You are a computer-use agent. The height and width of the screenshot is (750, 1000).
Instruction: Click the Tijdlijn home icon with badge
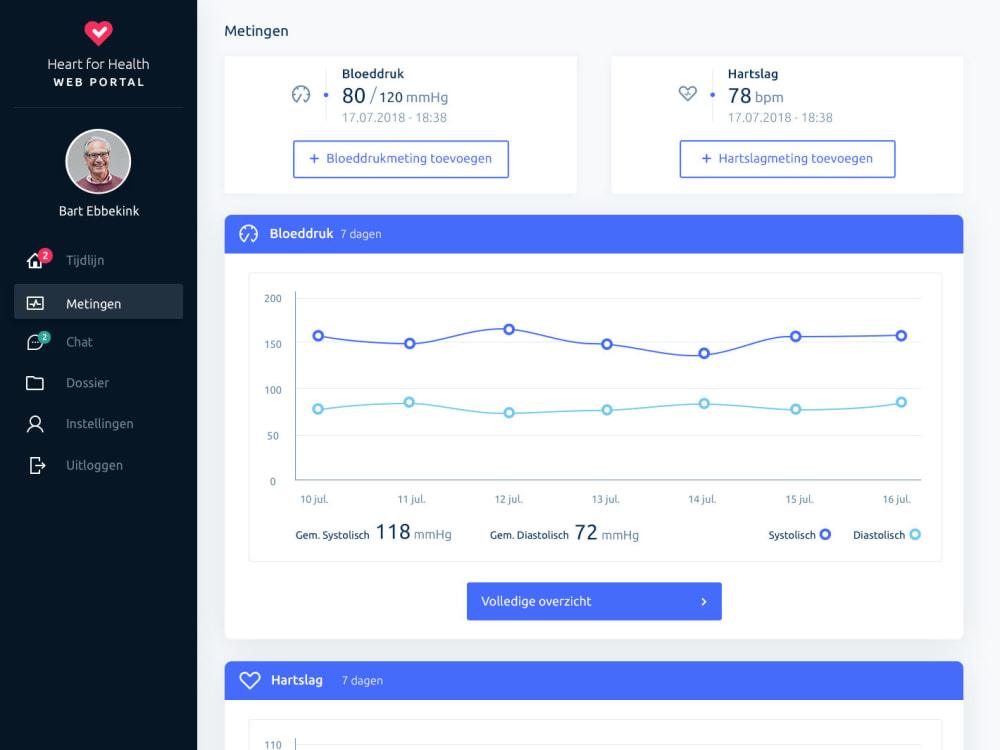click(38, 258)
